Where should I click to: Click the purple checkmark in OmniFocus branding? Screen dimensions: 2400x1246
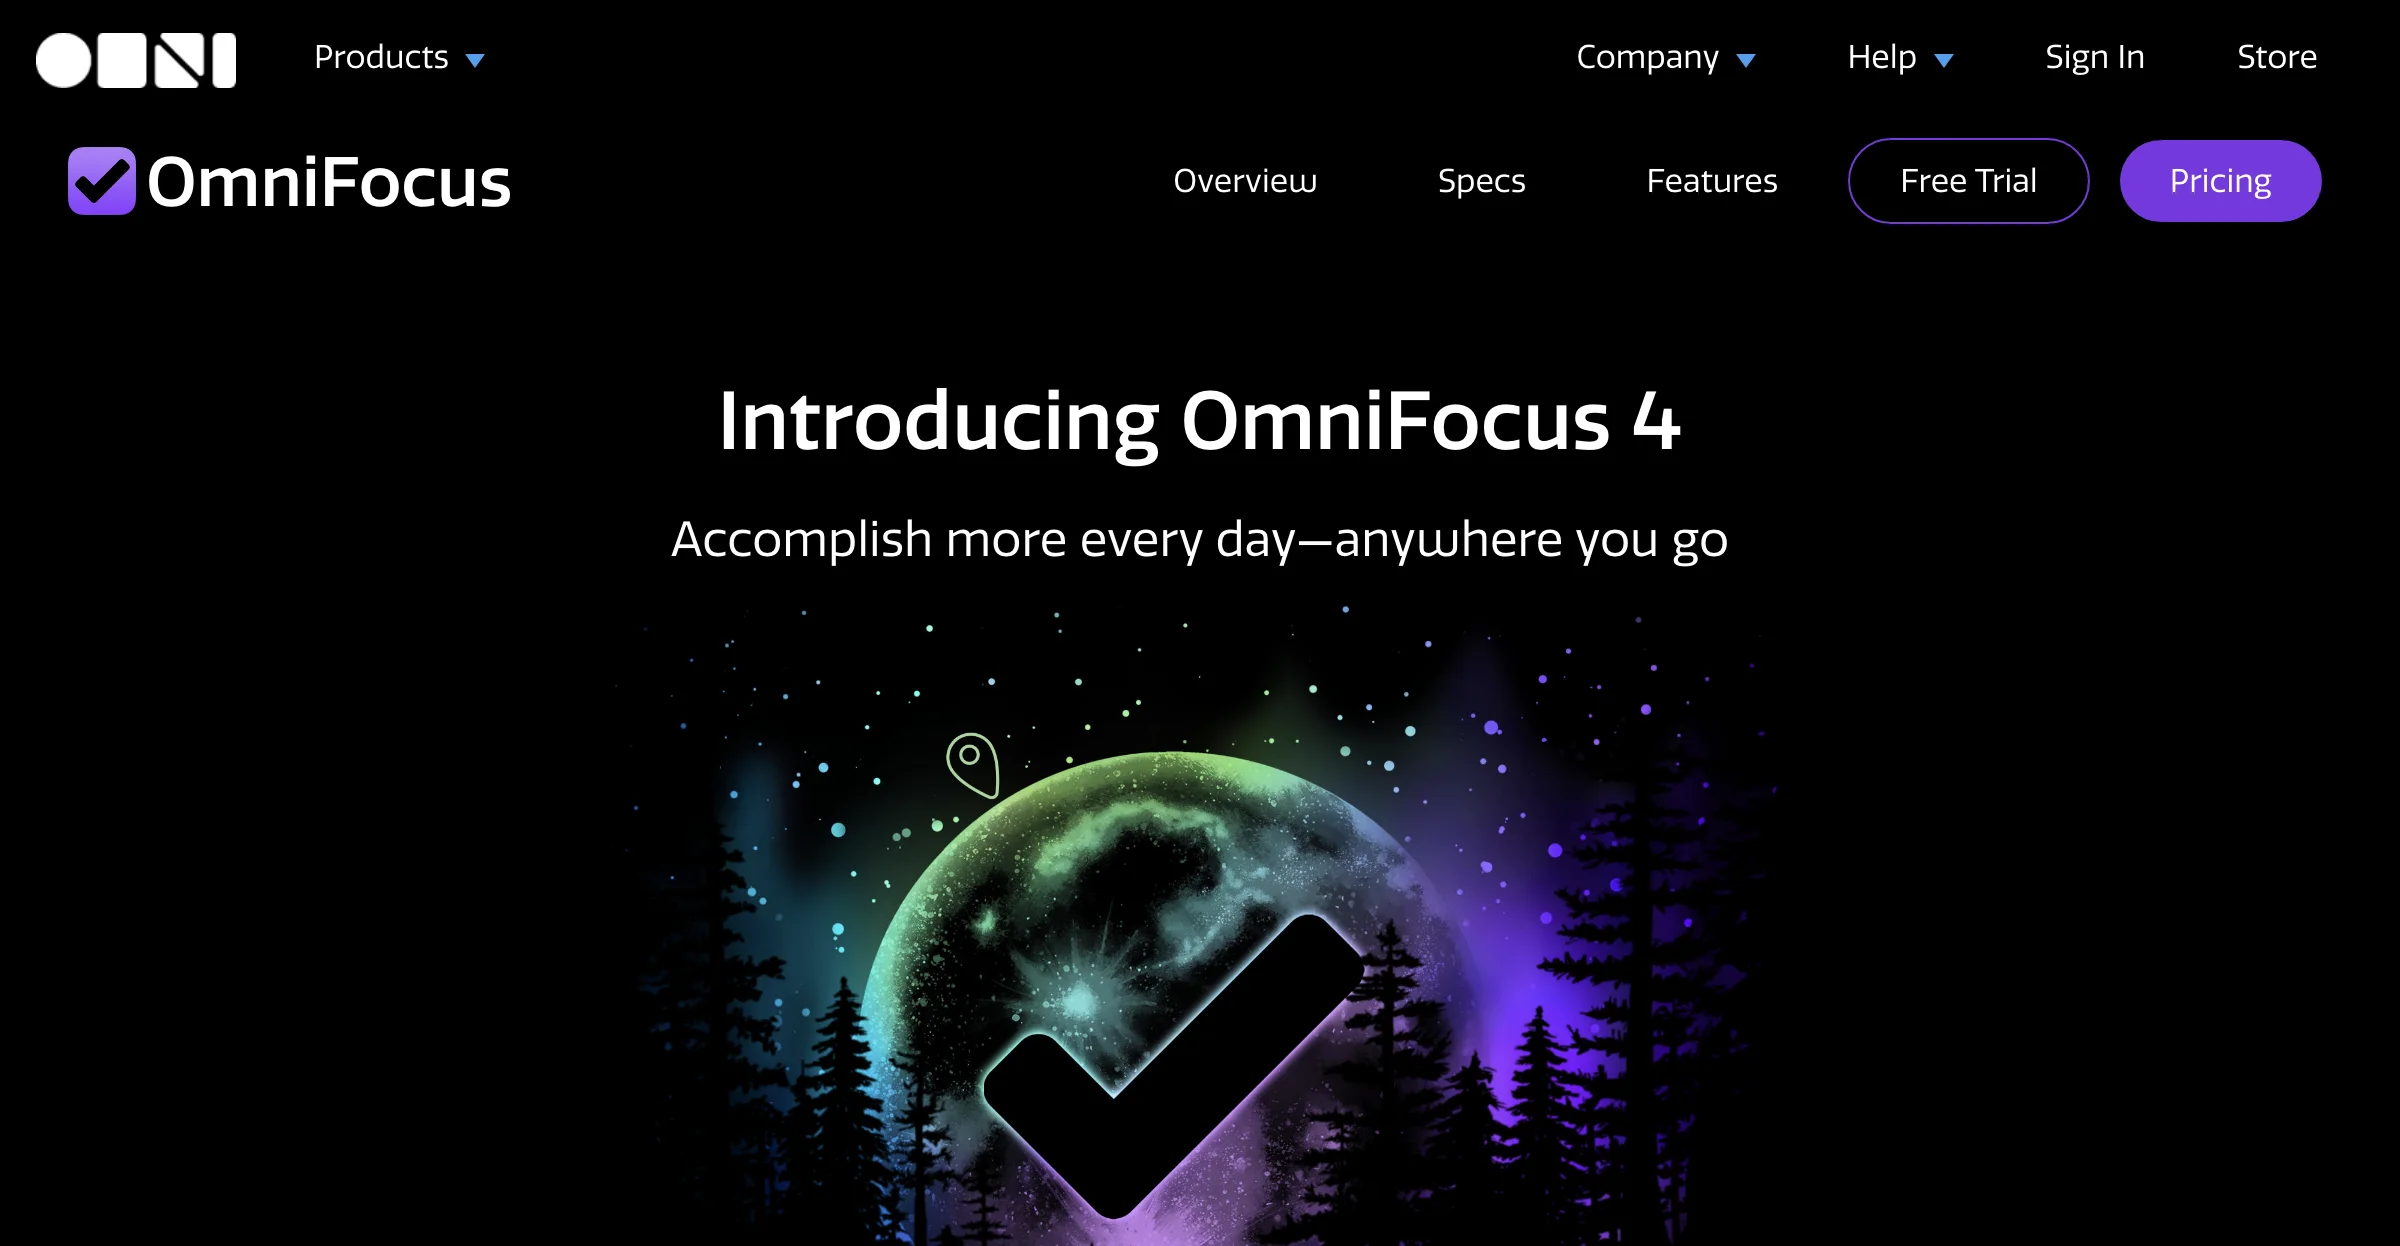click(103, 179)
